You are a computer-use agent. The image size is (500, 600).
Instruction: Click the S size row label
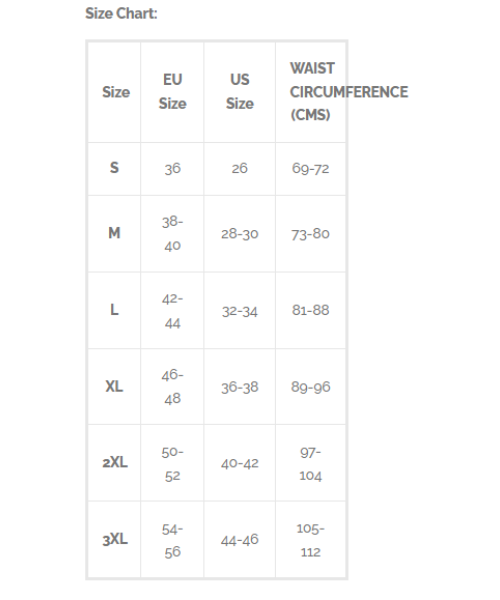[x=114, y=168]
